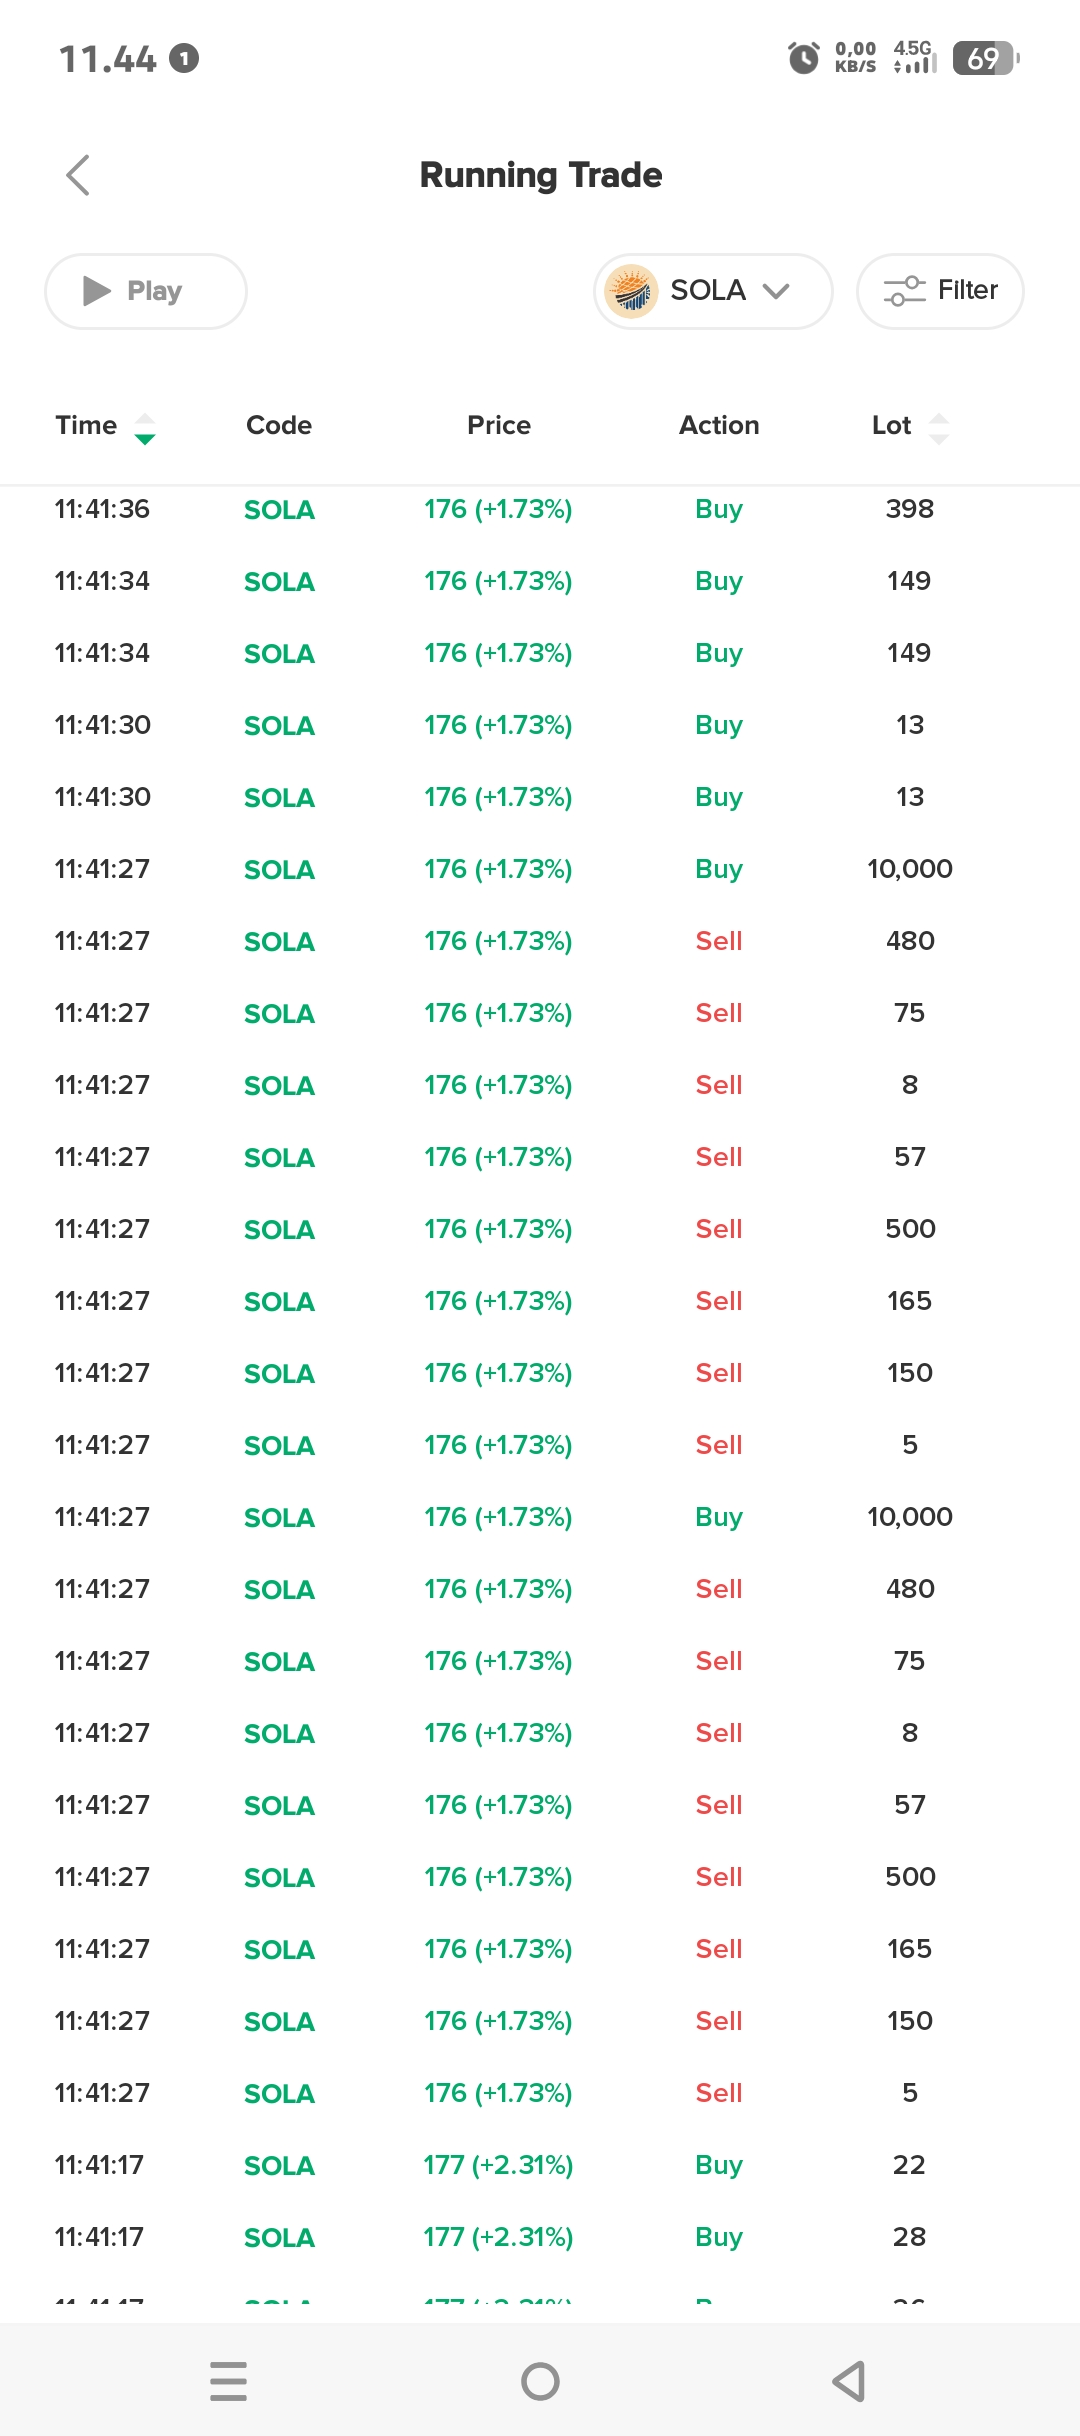Tap the Code column header
The width and height of the screenshot is (1080, 2436).
279,425
